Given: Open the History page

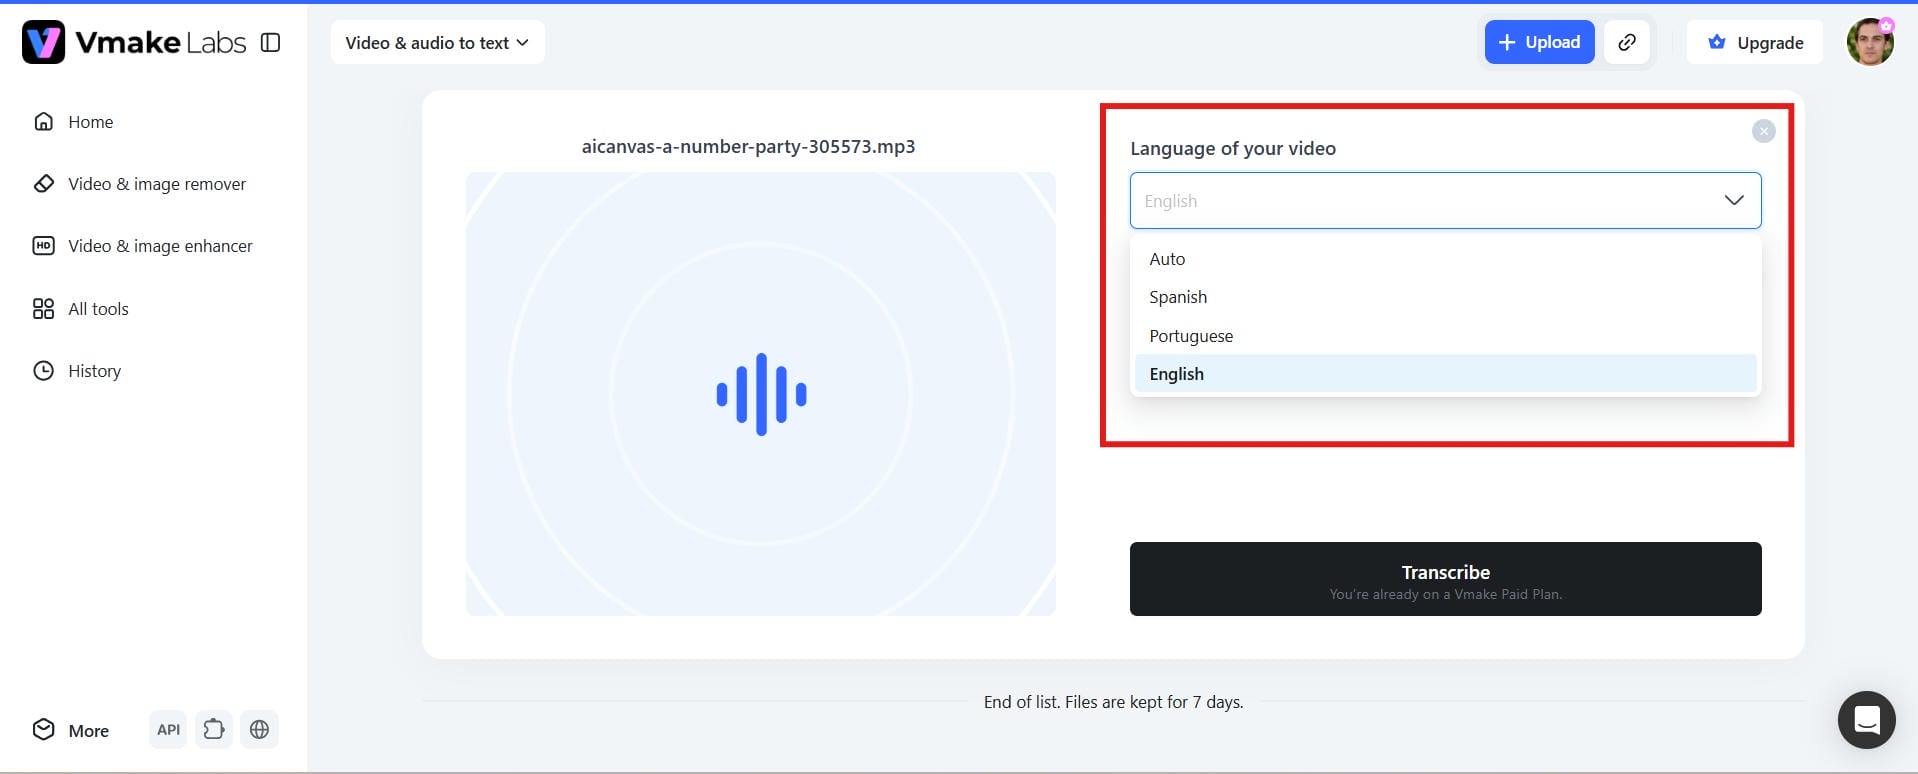Looking at the screenshot, I should click(77, 371).
